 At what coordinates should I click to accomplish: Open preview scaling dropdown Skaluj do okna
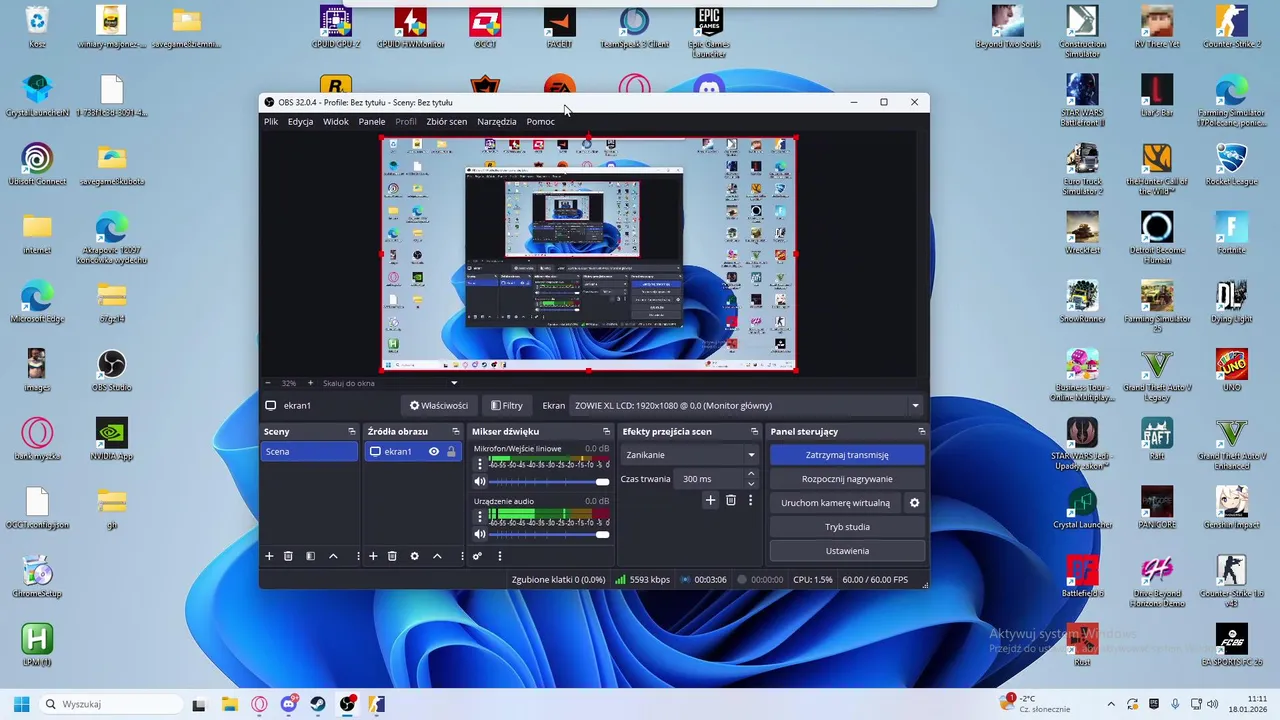(389, 383)
